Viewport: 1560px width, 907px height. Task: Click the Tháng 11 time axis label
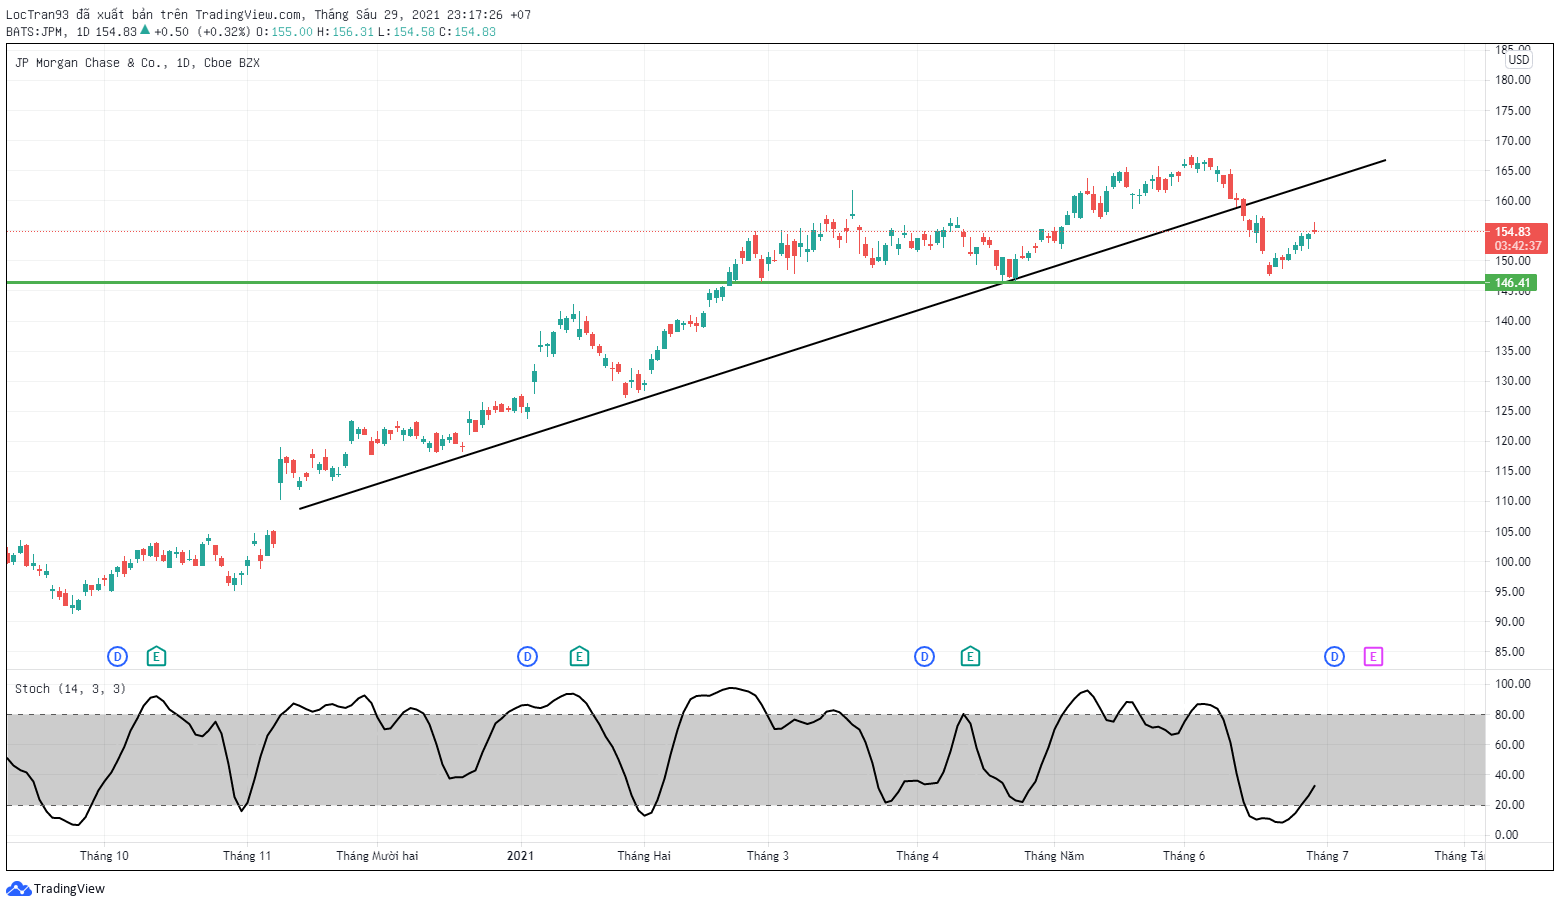pos(247,856)
